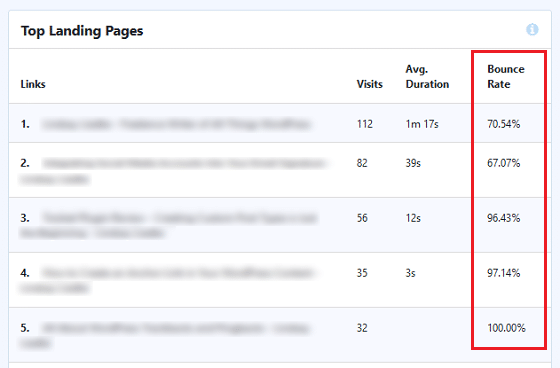Click the Visits column header

[x=370, y=84]
